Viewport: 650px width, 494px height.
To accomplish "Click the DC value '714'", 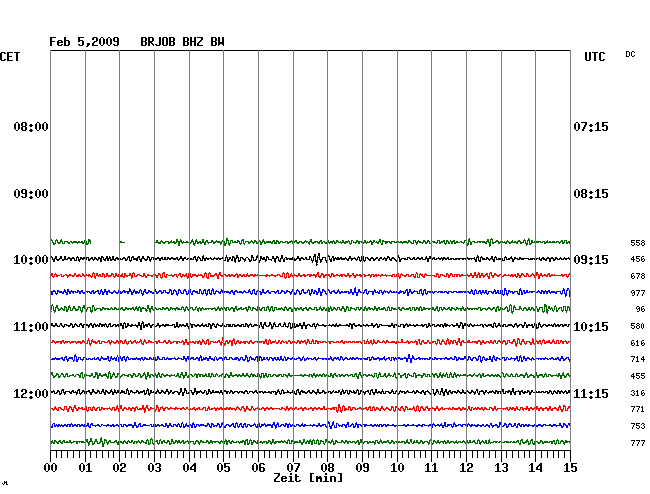I will coord(638,359).
